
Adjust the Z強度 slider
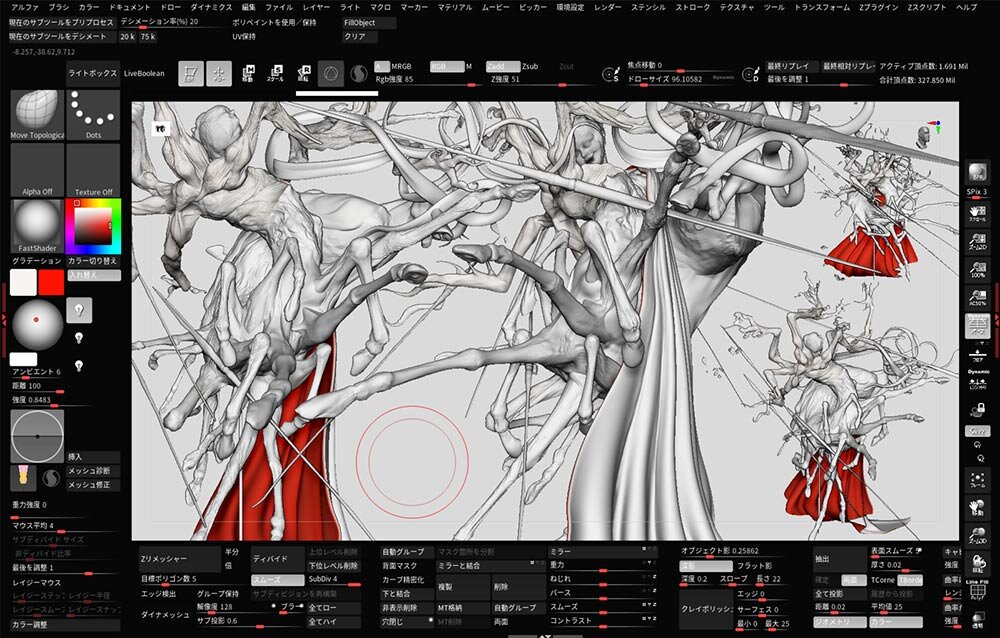540,80
